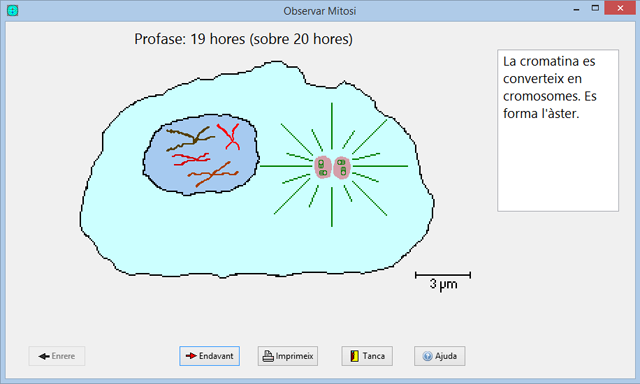This screenshot has height=384, width=640.
Task: Click the dark brown chromosome in nucleus
Action: tap(190, 138)
